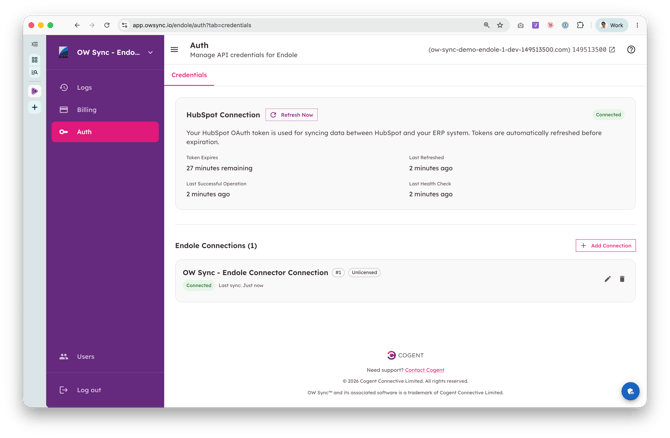Click Last Successful Operation '2 minutes ago' value
Screen dimensions: 670x438
[208, 194]
